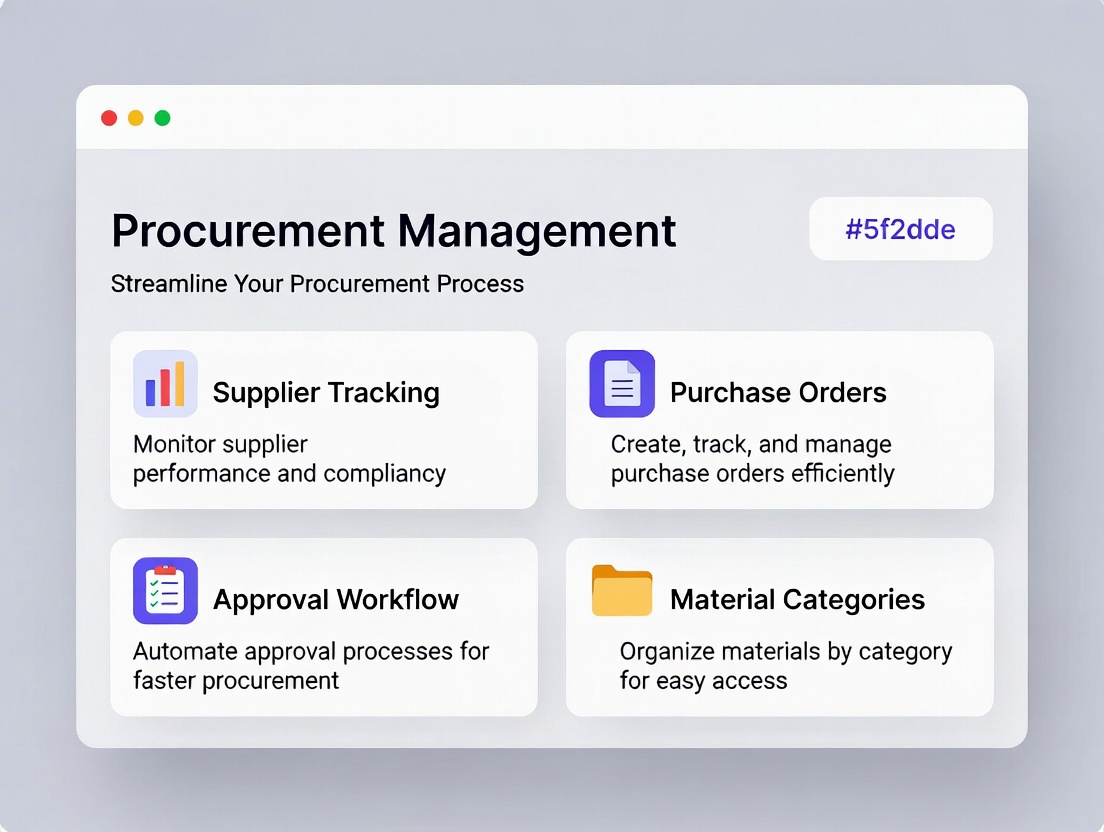Click the Approval Workflow checklist icon
This screenshot has height=832, width=1104.
click(165, 591)
